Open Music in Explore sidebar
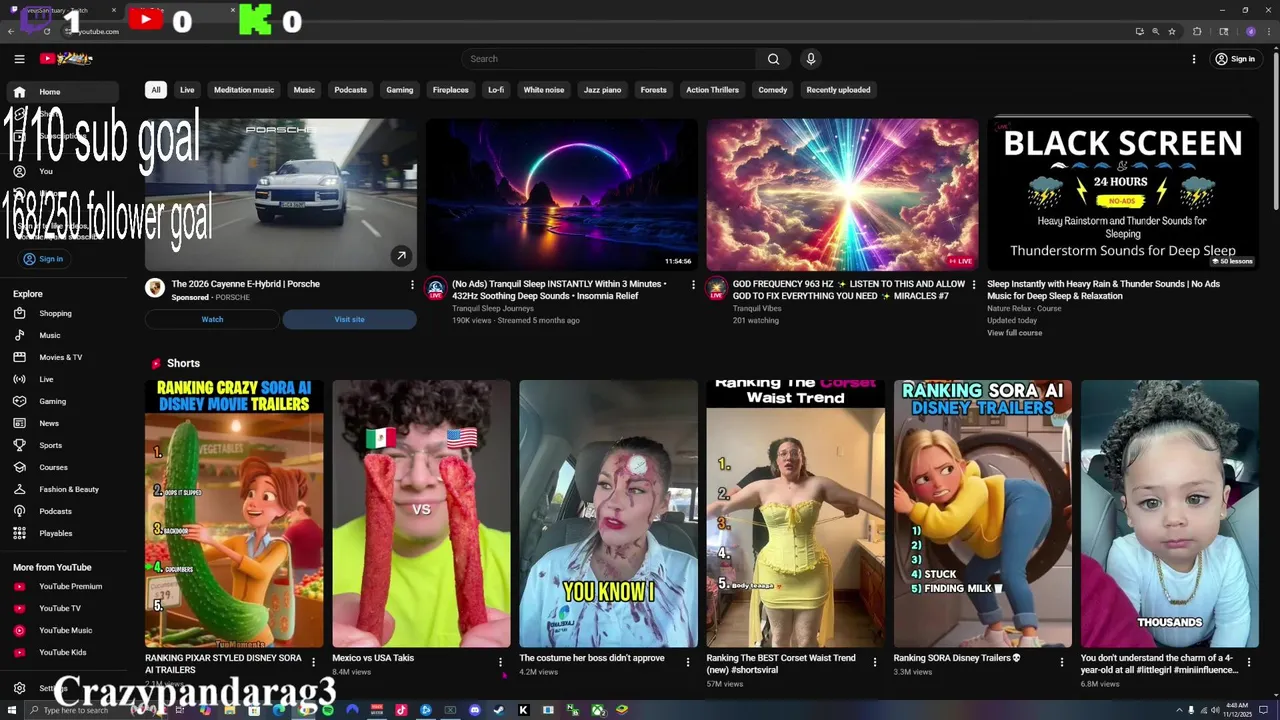Screen dimensions: 1280x720 63,335
